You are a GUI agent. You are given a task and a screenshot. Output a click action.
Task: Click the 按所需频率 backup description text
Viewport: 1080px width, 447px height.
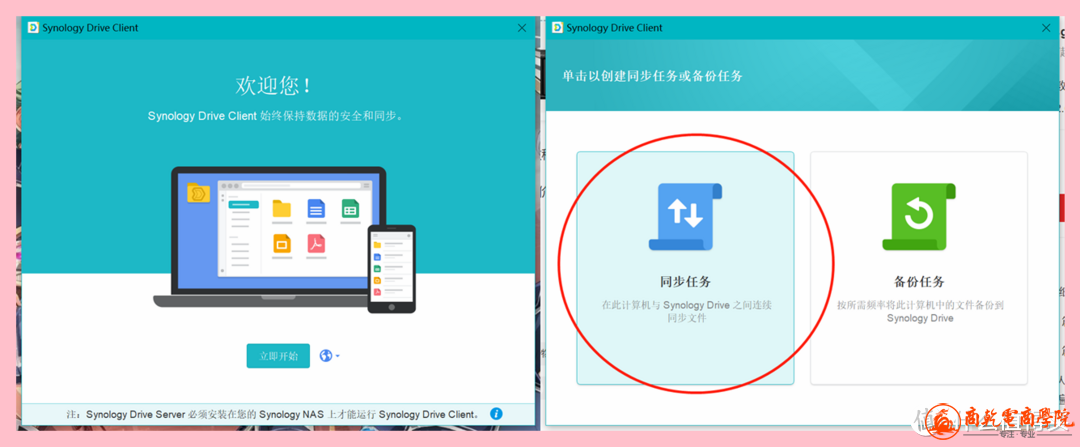pyautogui.click(x=920, y=311)
